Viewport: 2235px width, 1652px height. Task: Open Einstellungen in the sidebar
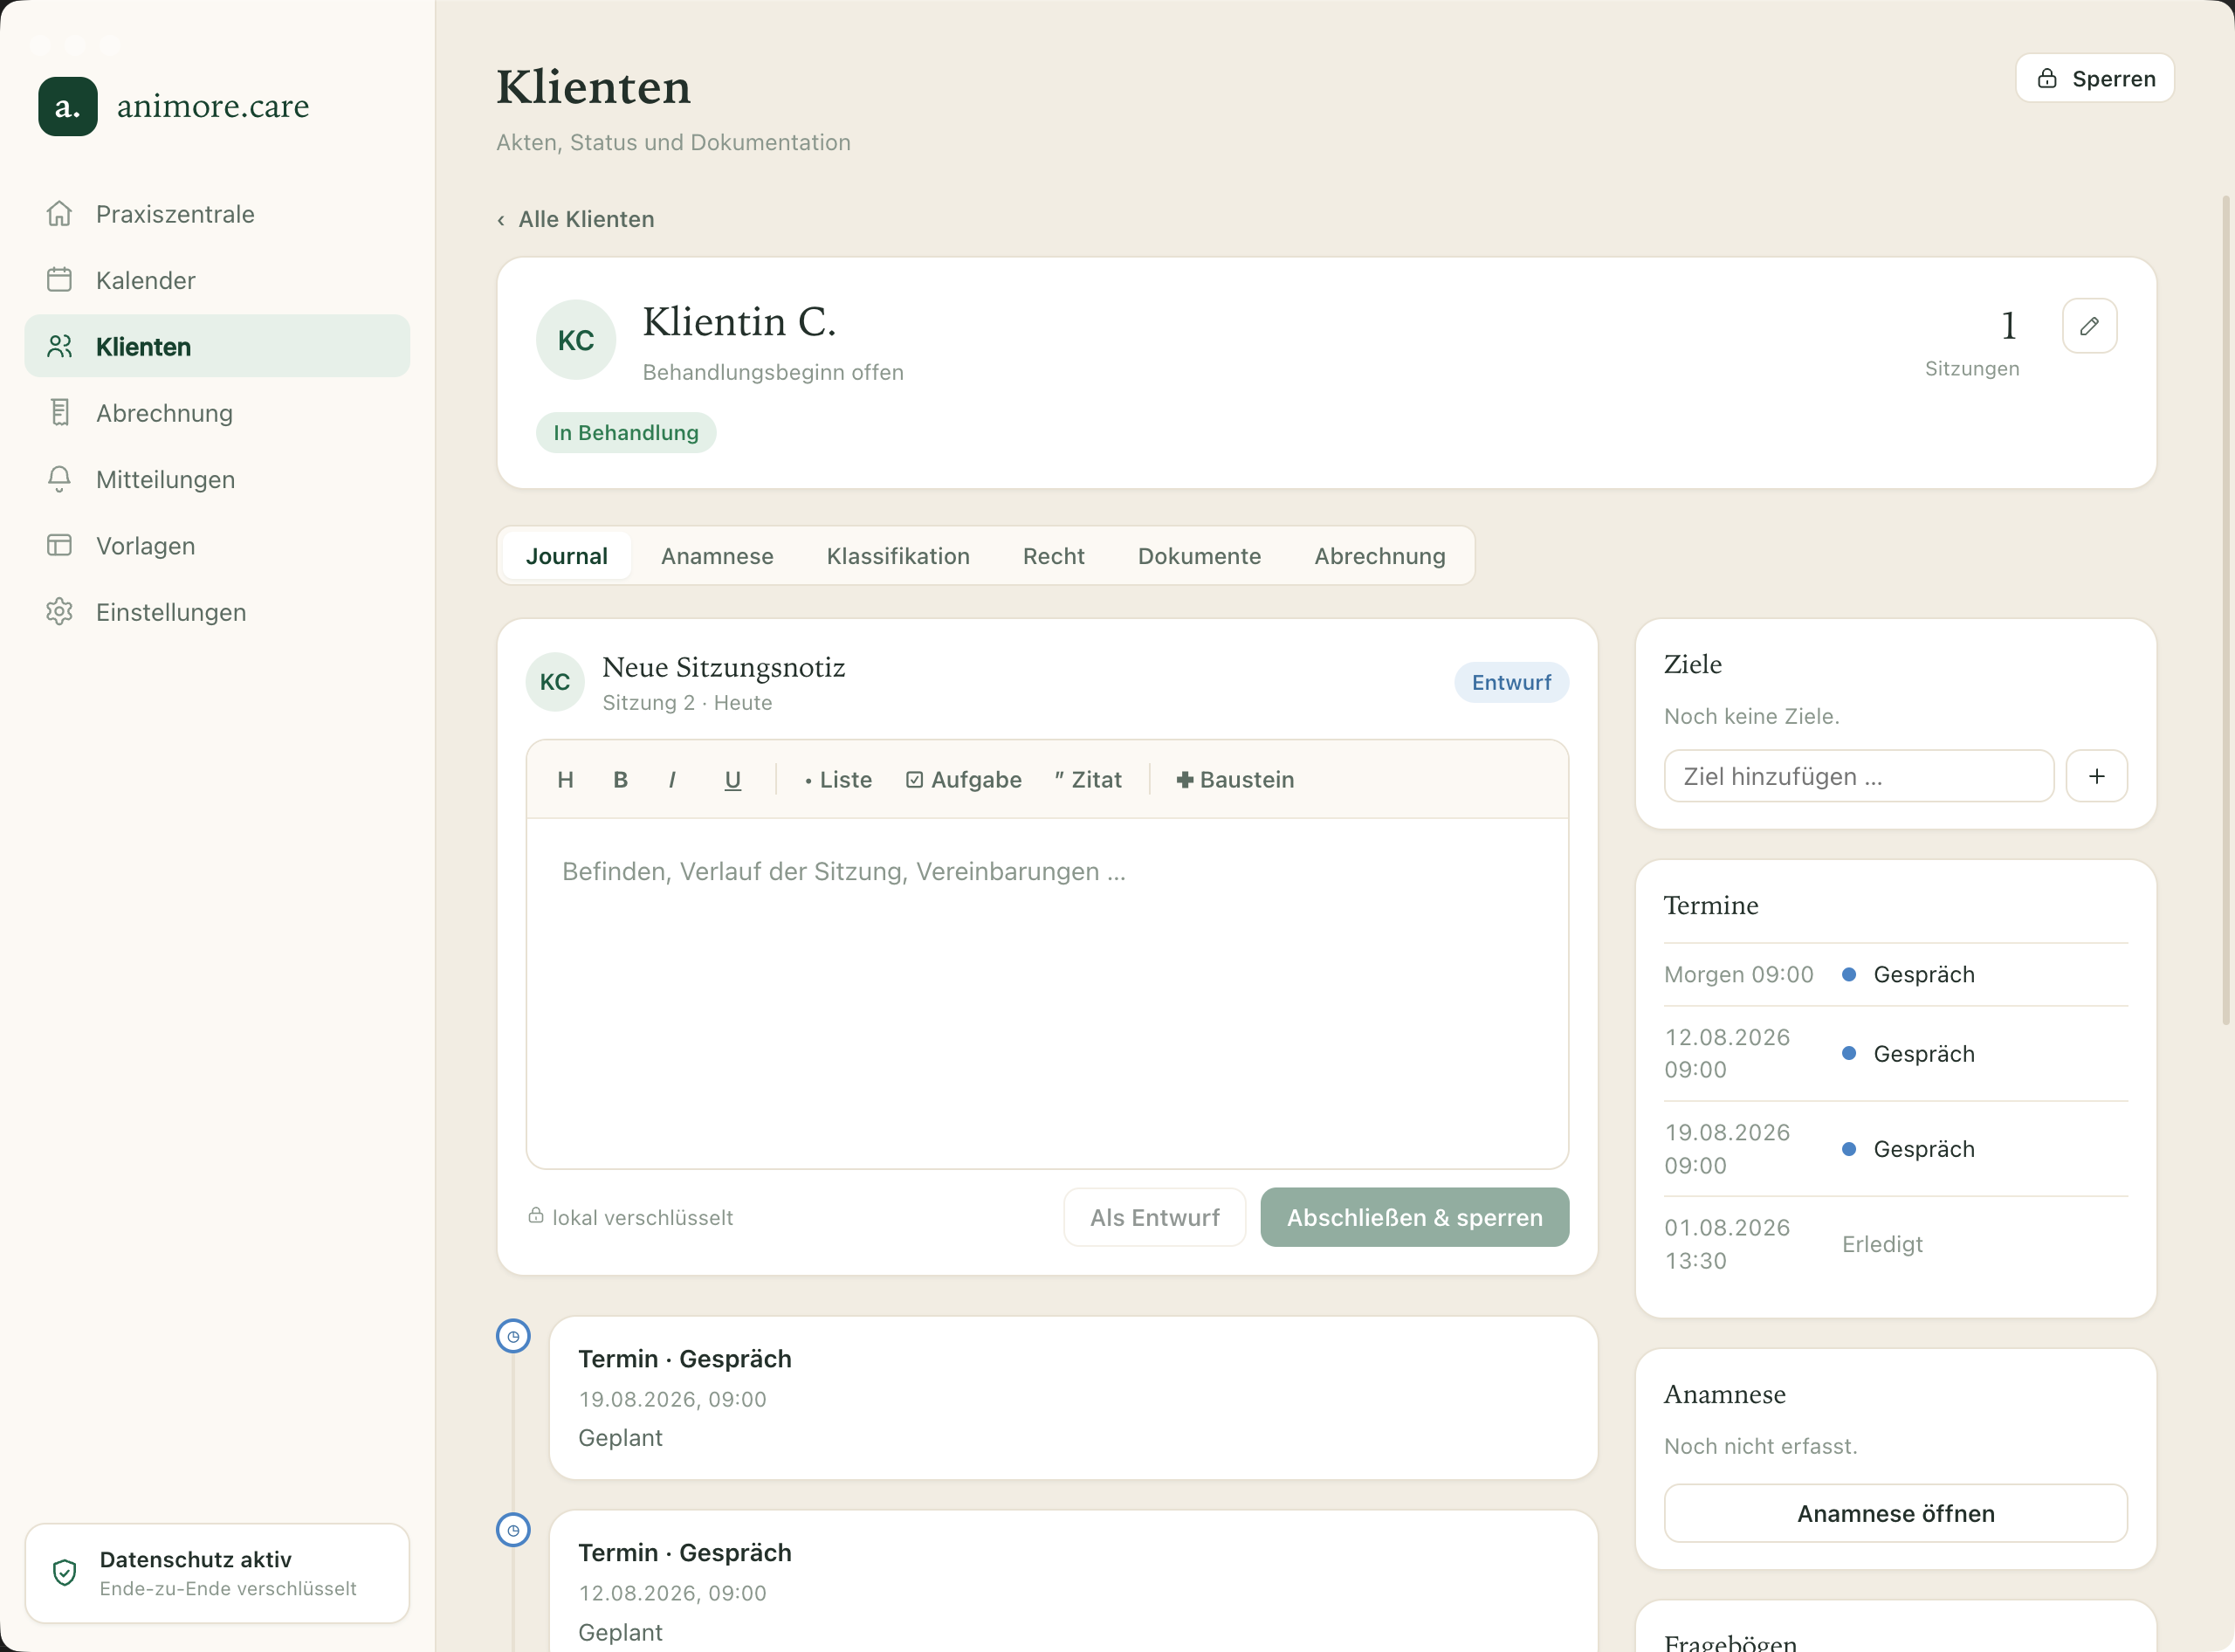tap(217, 612)
